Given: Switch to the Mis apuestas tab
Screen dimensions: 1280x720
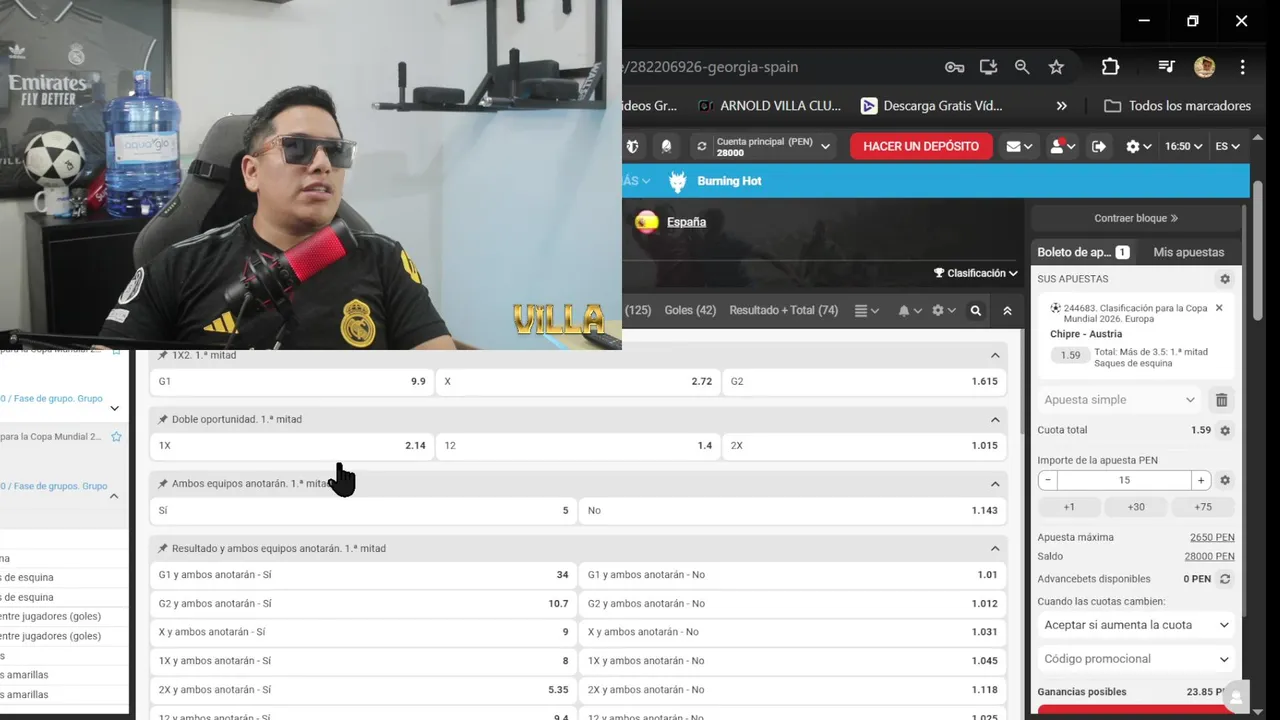Looking at the screenshot, I should [1188, 252].
